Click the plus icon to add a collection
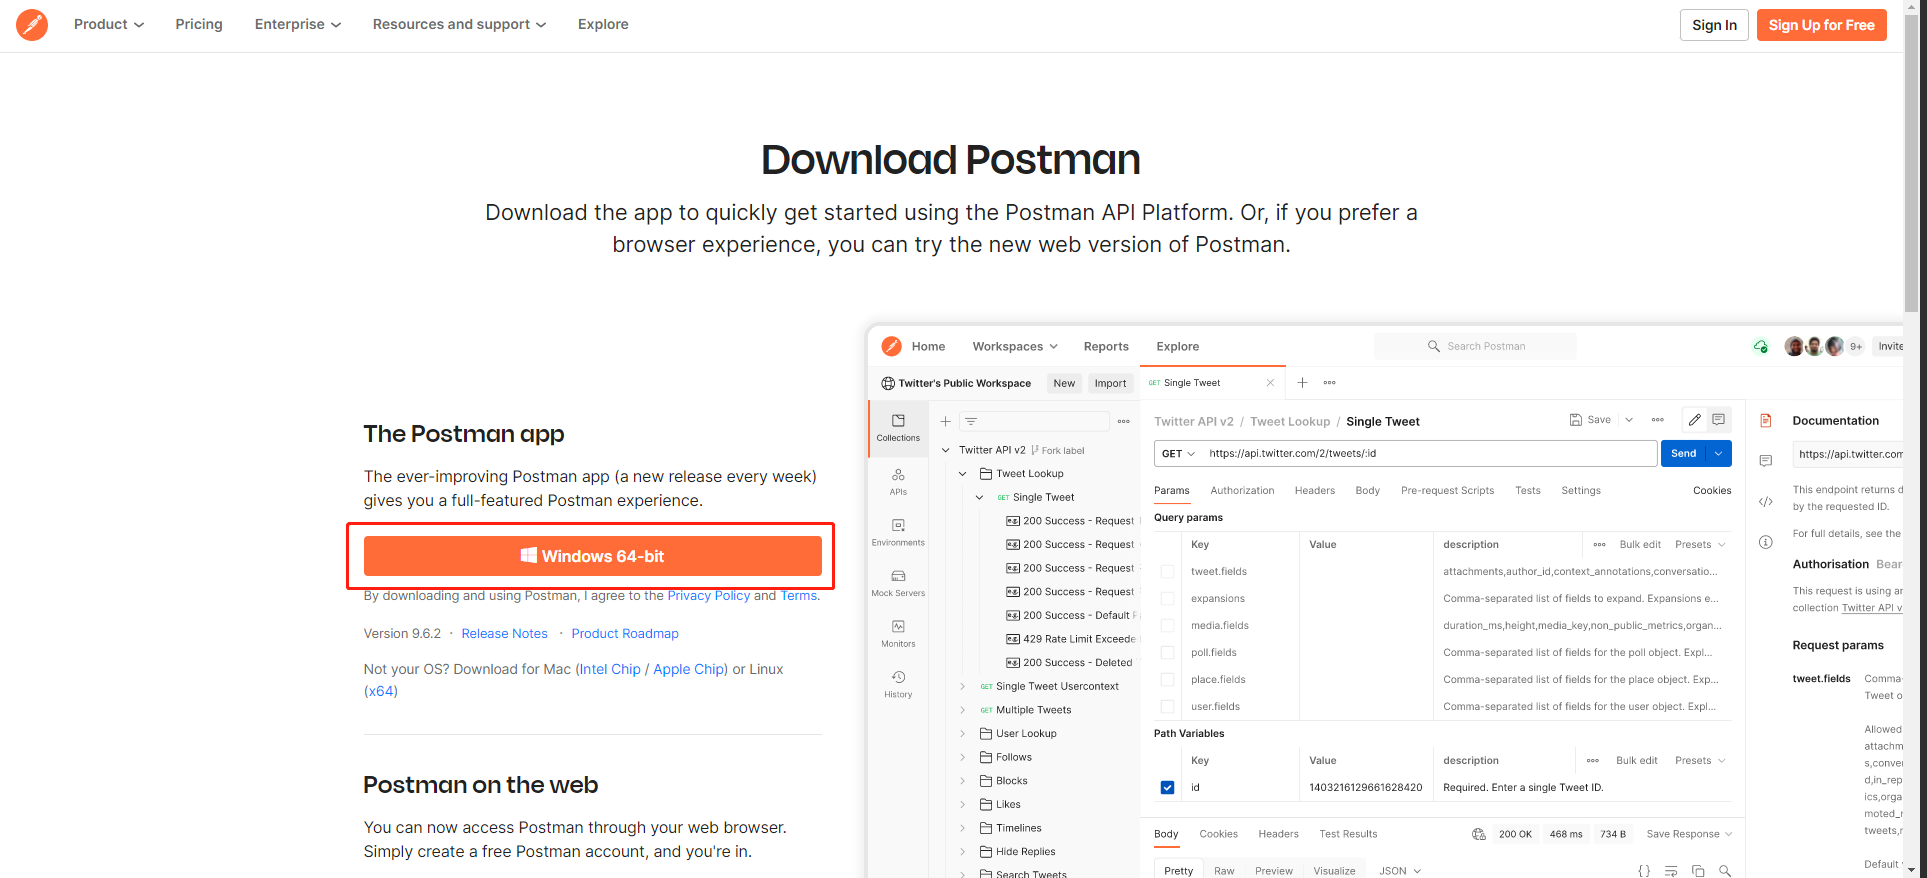1927x878 pixels. pyautogui.click(x=945, y=421)
